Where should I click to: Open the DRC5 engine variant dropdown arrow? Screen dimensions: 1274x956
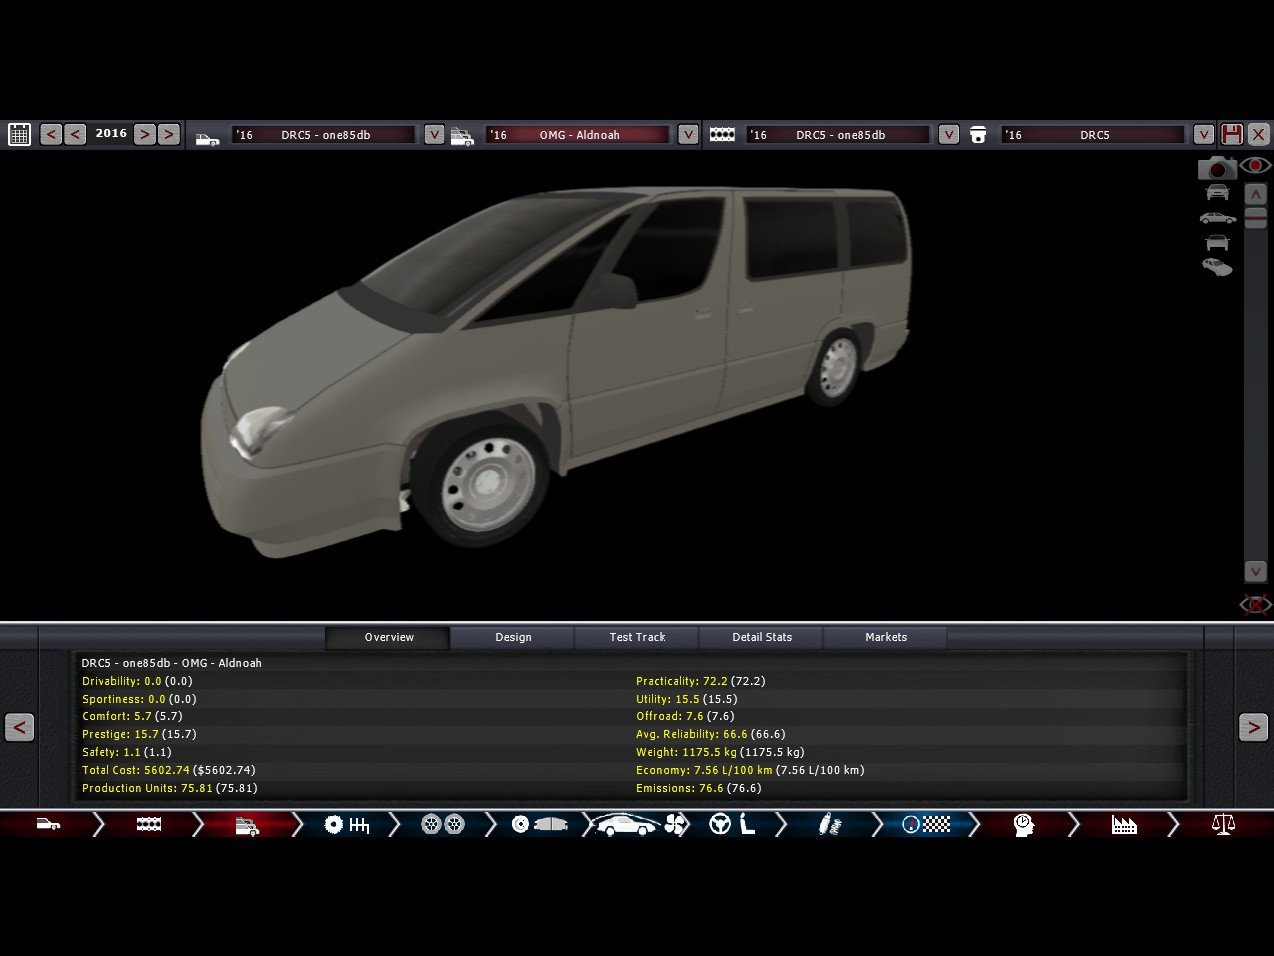1204,134
